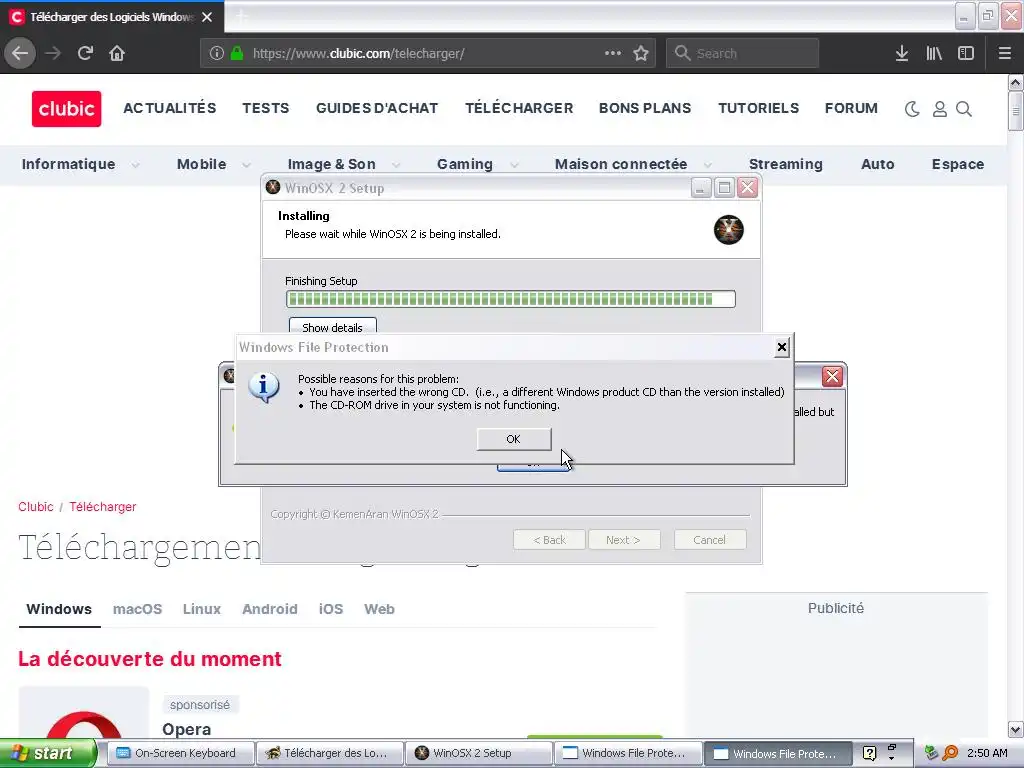
Task: Select the iOS platform tab
Action: (330, 609)
